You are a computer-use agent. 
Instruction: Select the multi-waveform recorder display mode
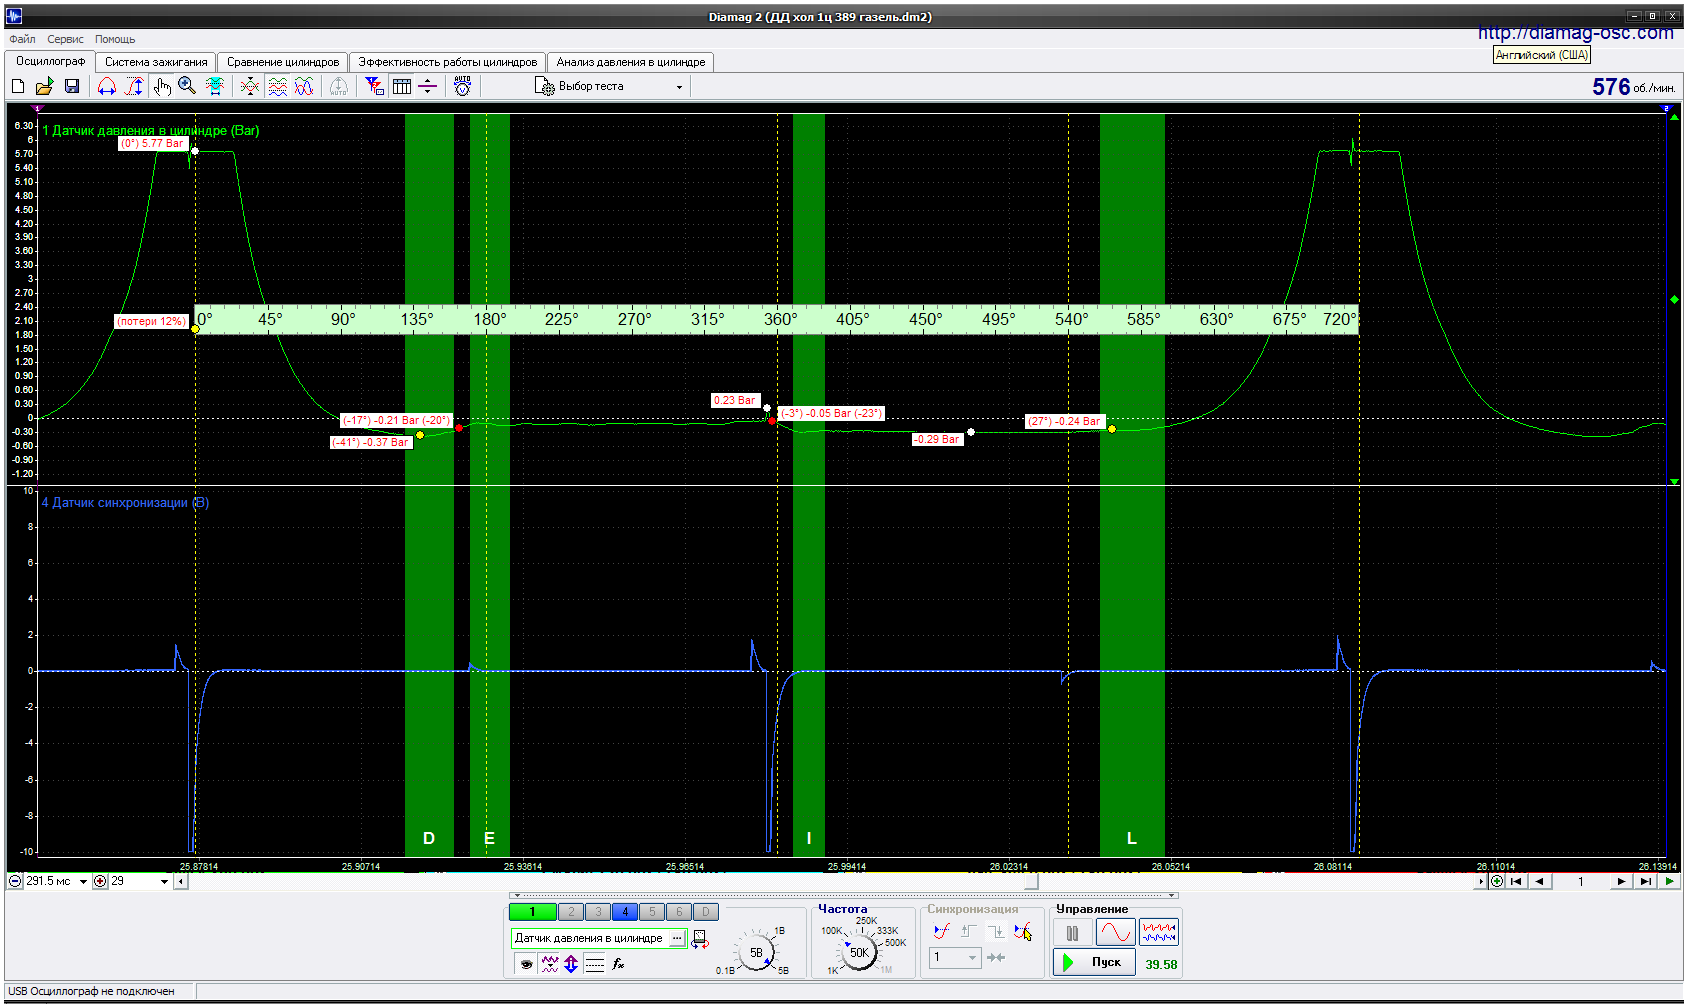(x=1159, y=933)
